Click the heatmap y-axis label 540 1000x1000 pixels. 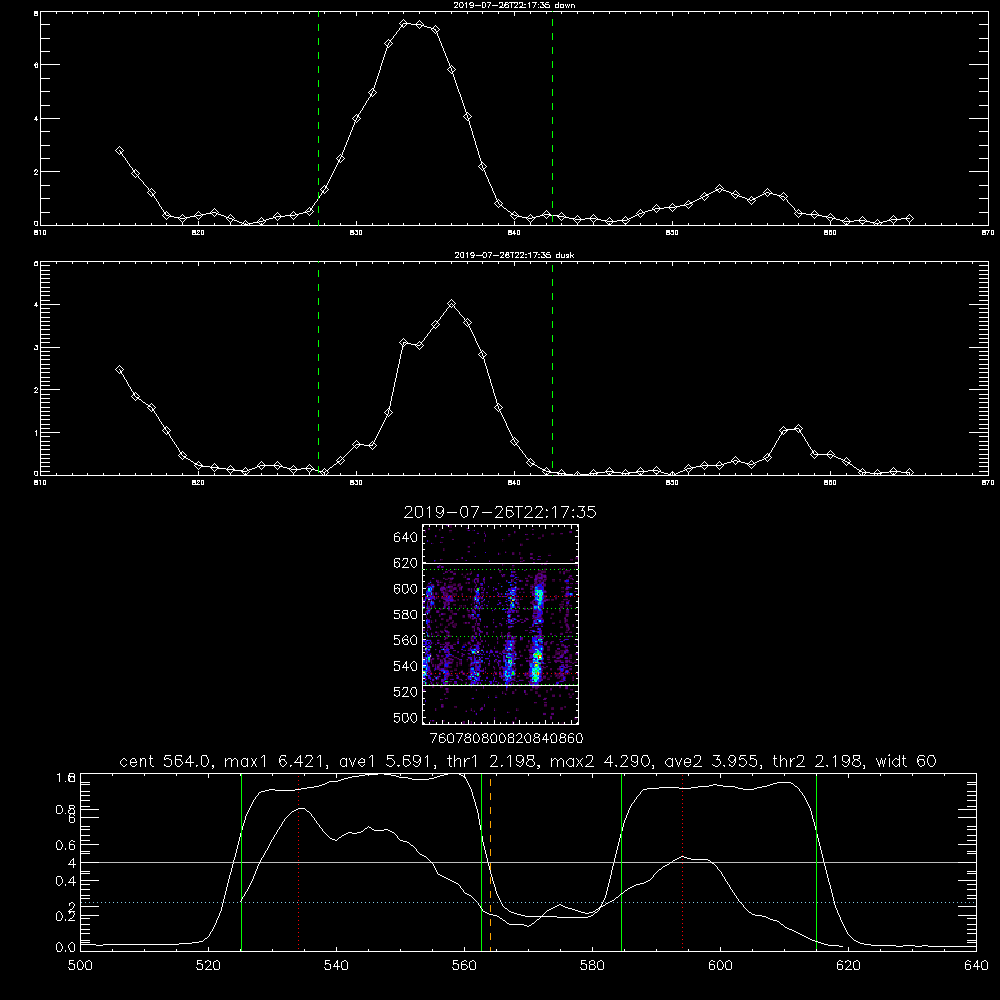405,666
